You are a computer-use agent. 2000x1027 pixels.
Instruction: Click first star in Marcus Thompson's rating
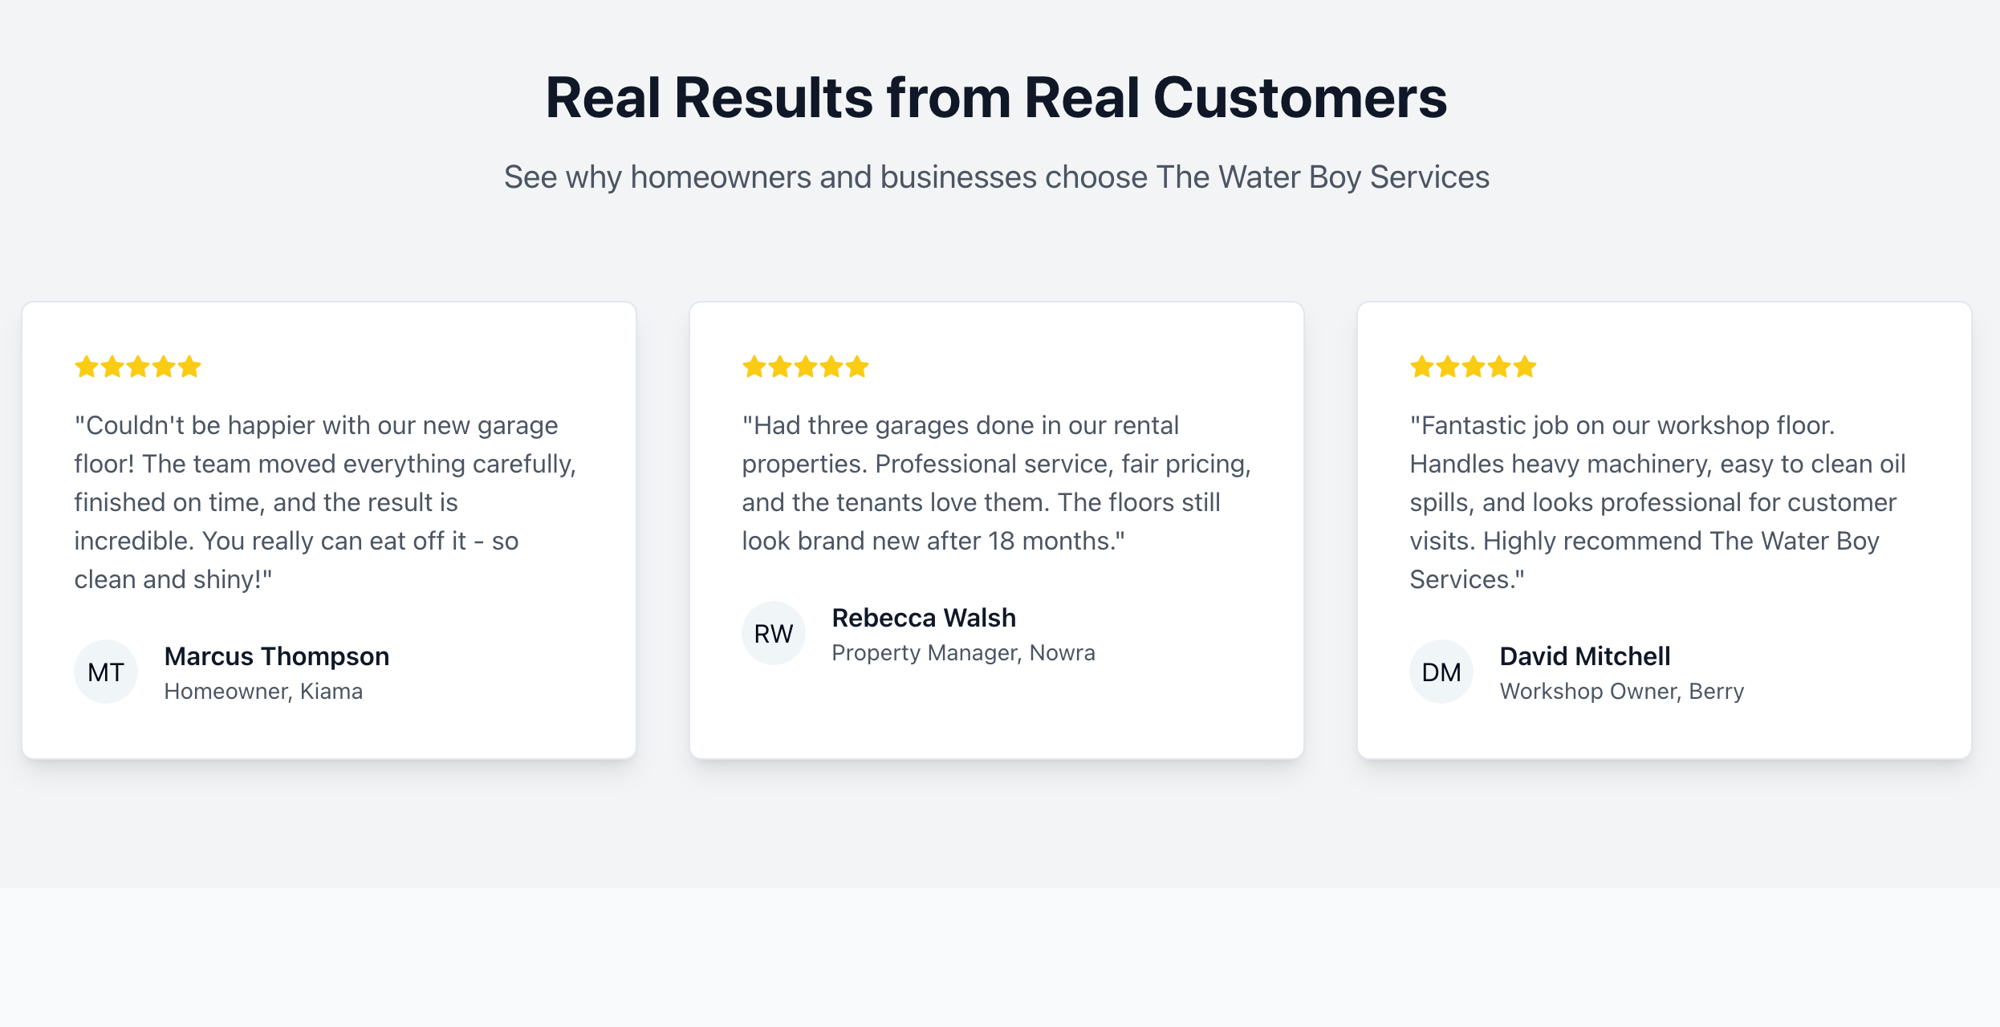pos(87,367)
